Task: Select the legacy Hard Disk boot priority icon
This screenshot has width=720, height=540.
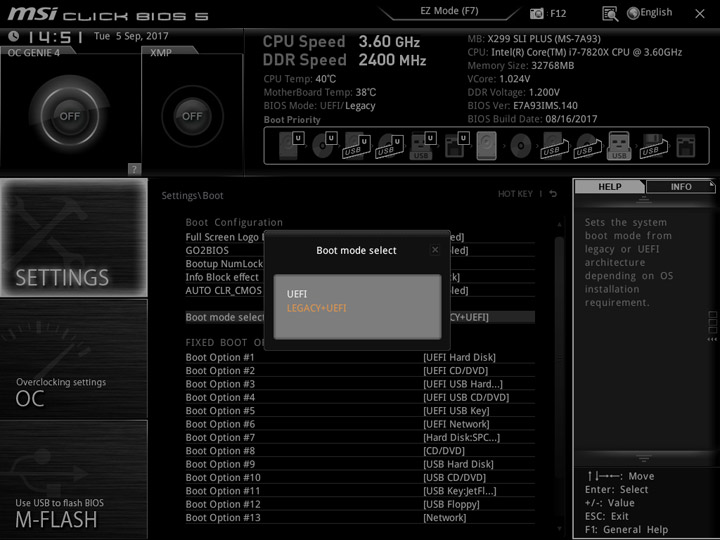Action: tap(487, 146)
